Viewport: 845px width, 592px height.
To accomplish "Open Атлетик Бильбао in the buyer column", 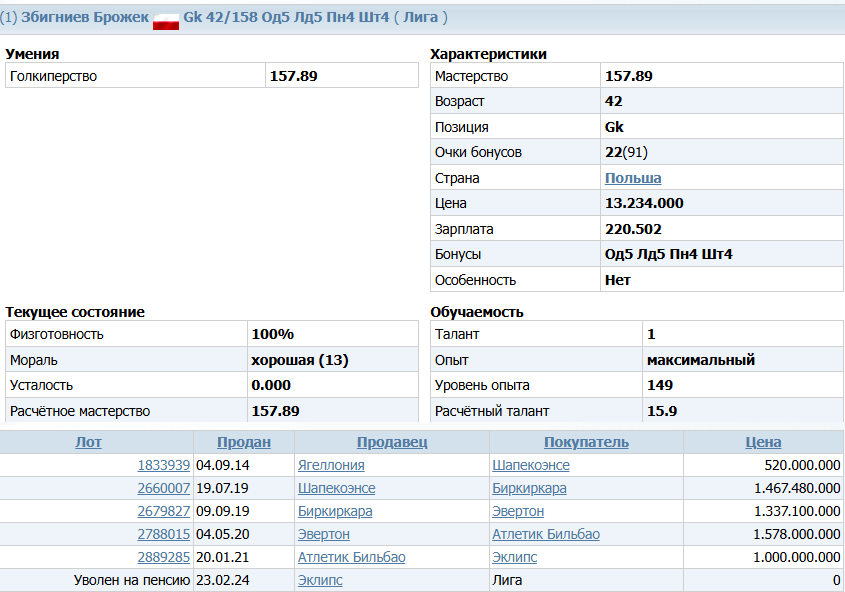I will tap(546, 534).
